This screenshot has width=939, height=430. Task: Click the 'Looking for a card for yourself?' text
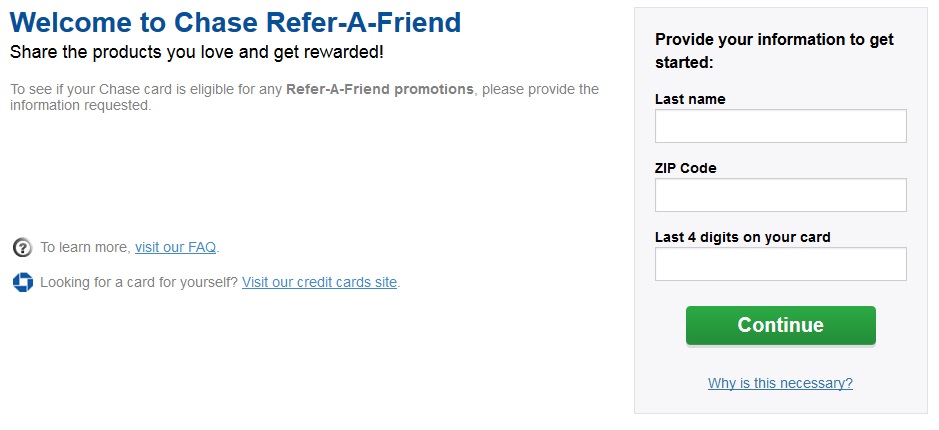(x=139, y=282)
